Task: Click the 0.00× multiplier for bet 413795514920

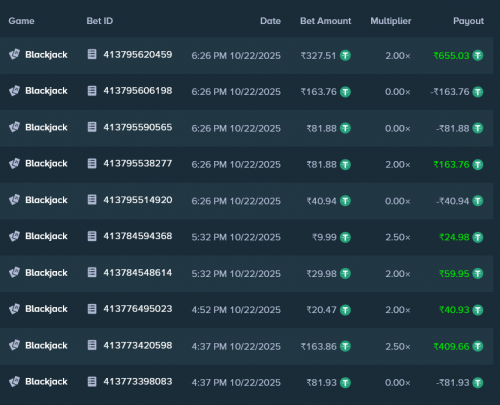Action: coord(398,201)
